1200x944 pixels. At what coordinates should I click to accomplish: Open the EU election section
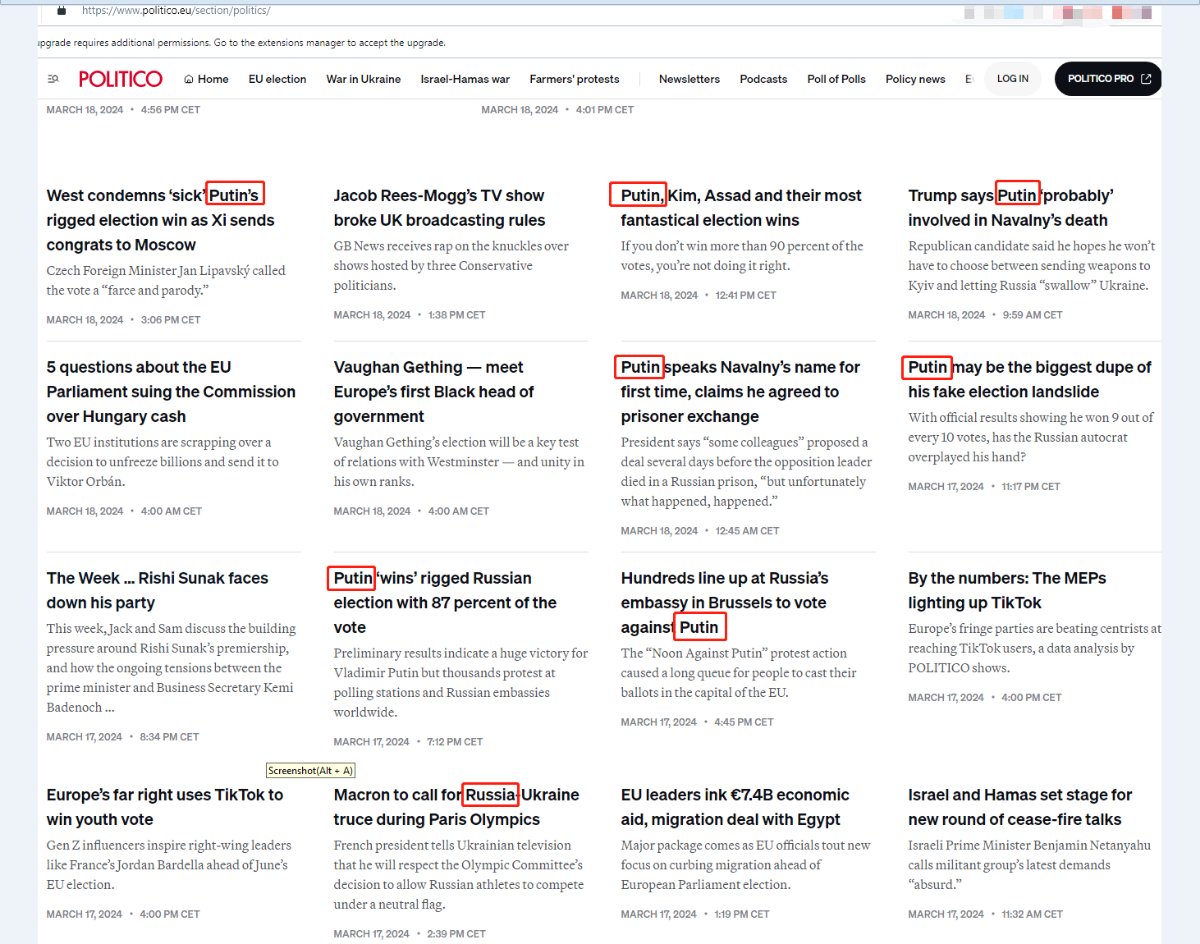pos(277,79)
